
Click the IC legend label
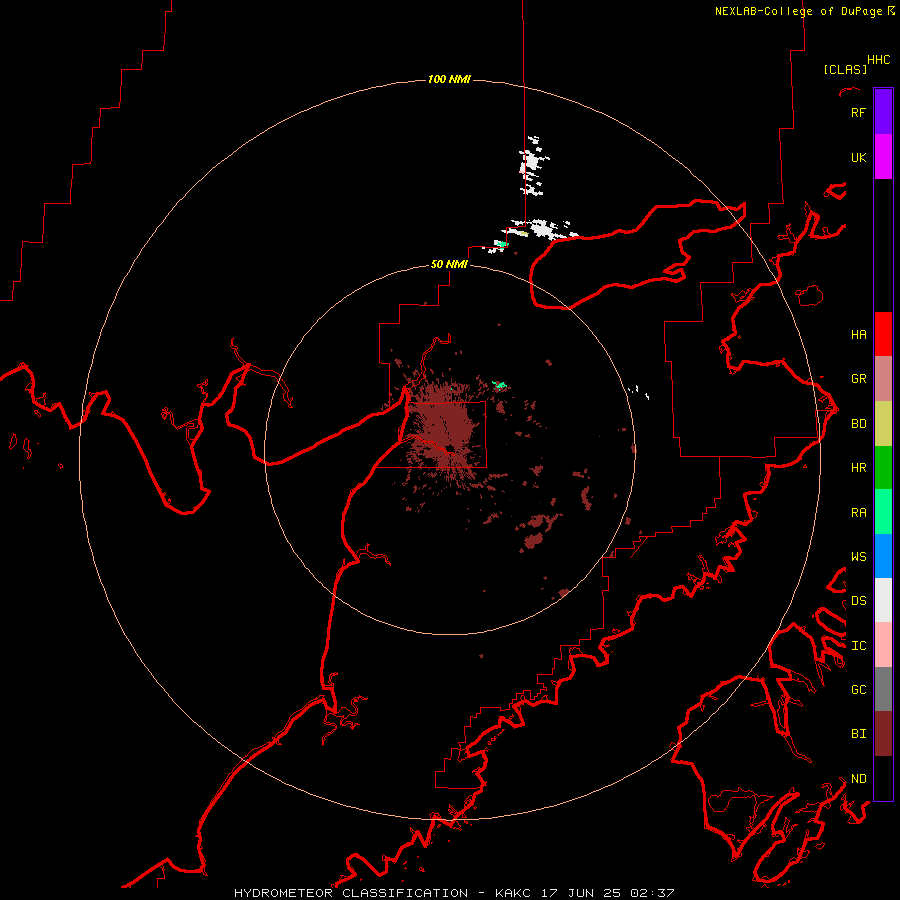click(858, 646)
